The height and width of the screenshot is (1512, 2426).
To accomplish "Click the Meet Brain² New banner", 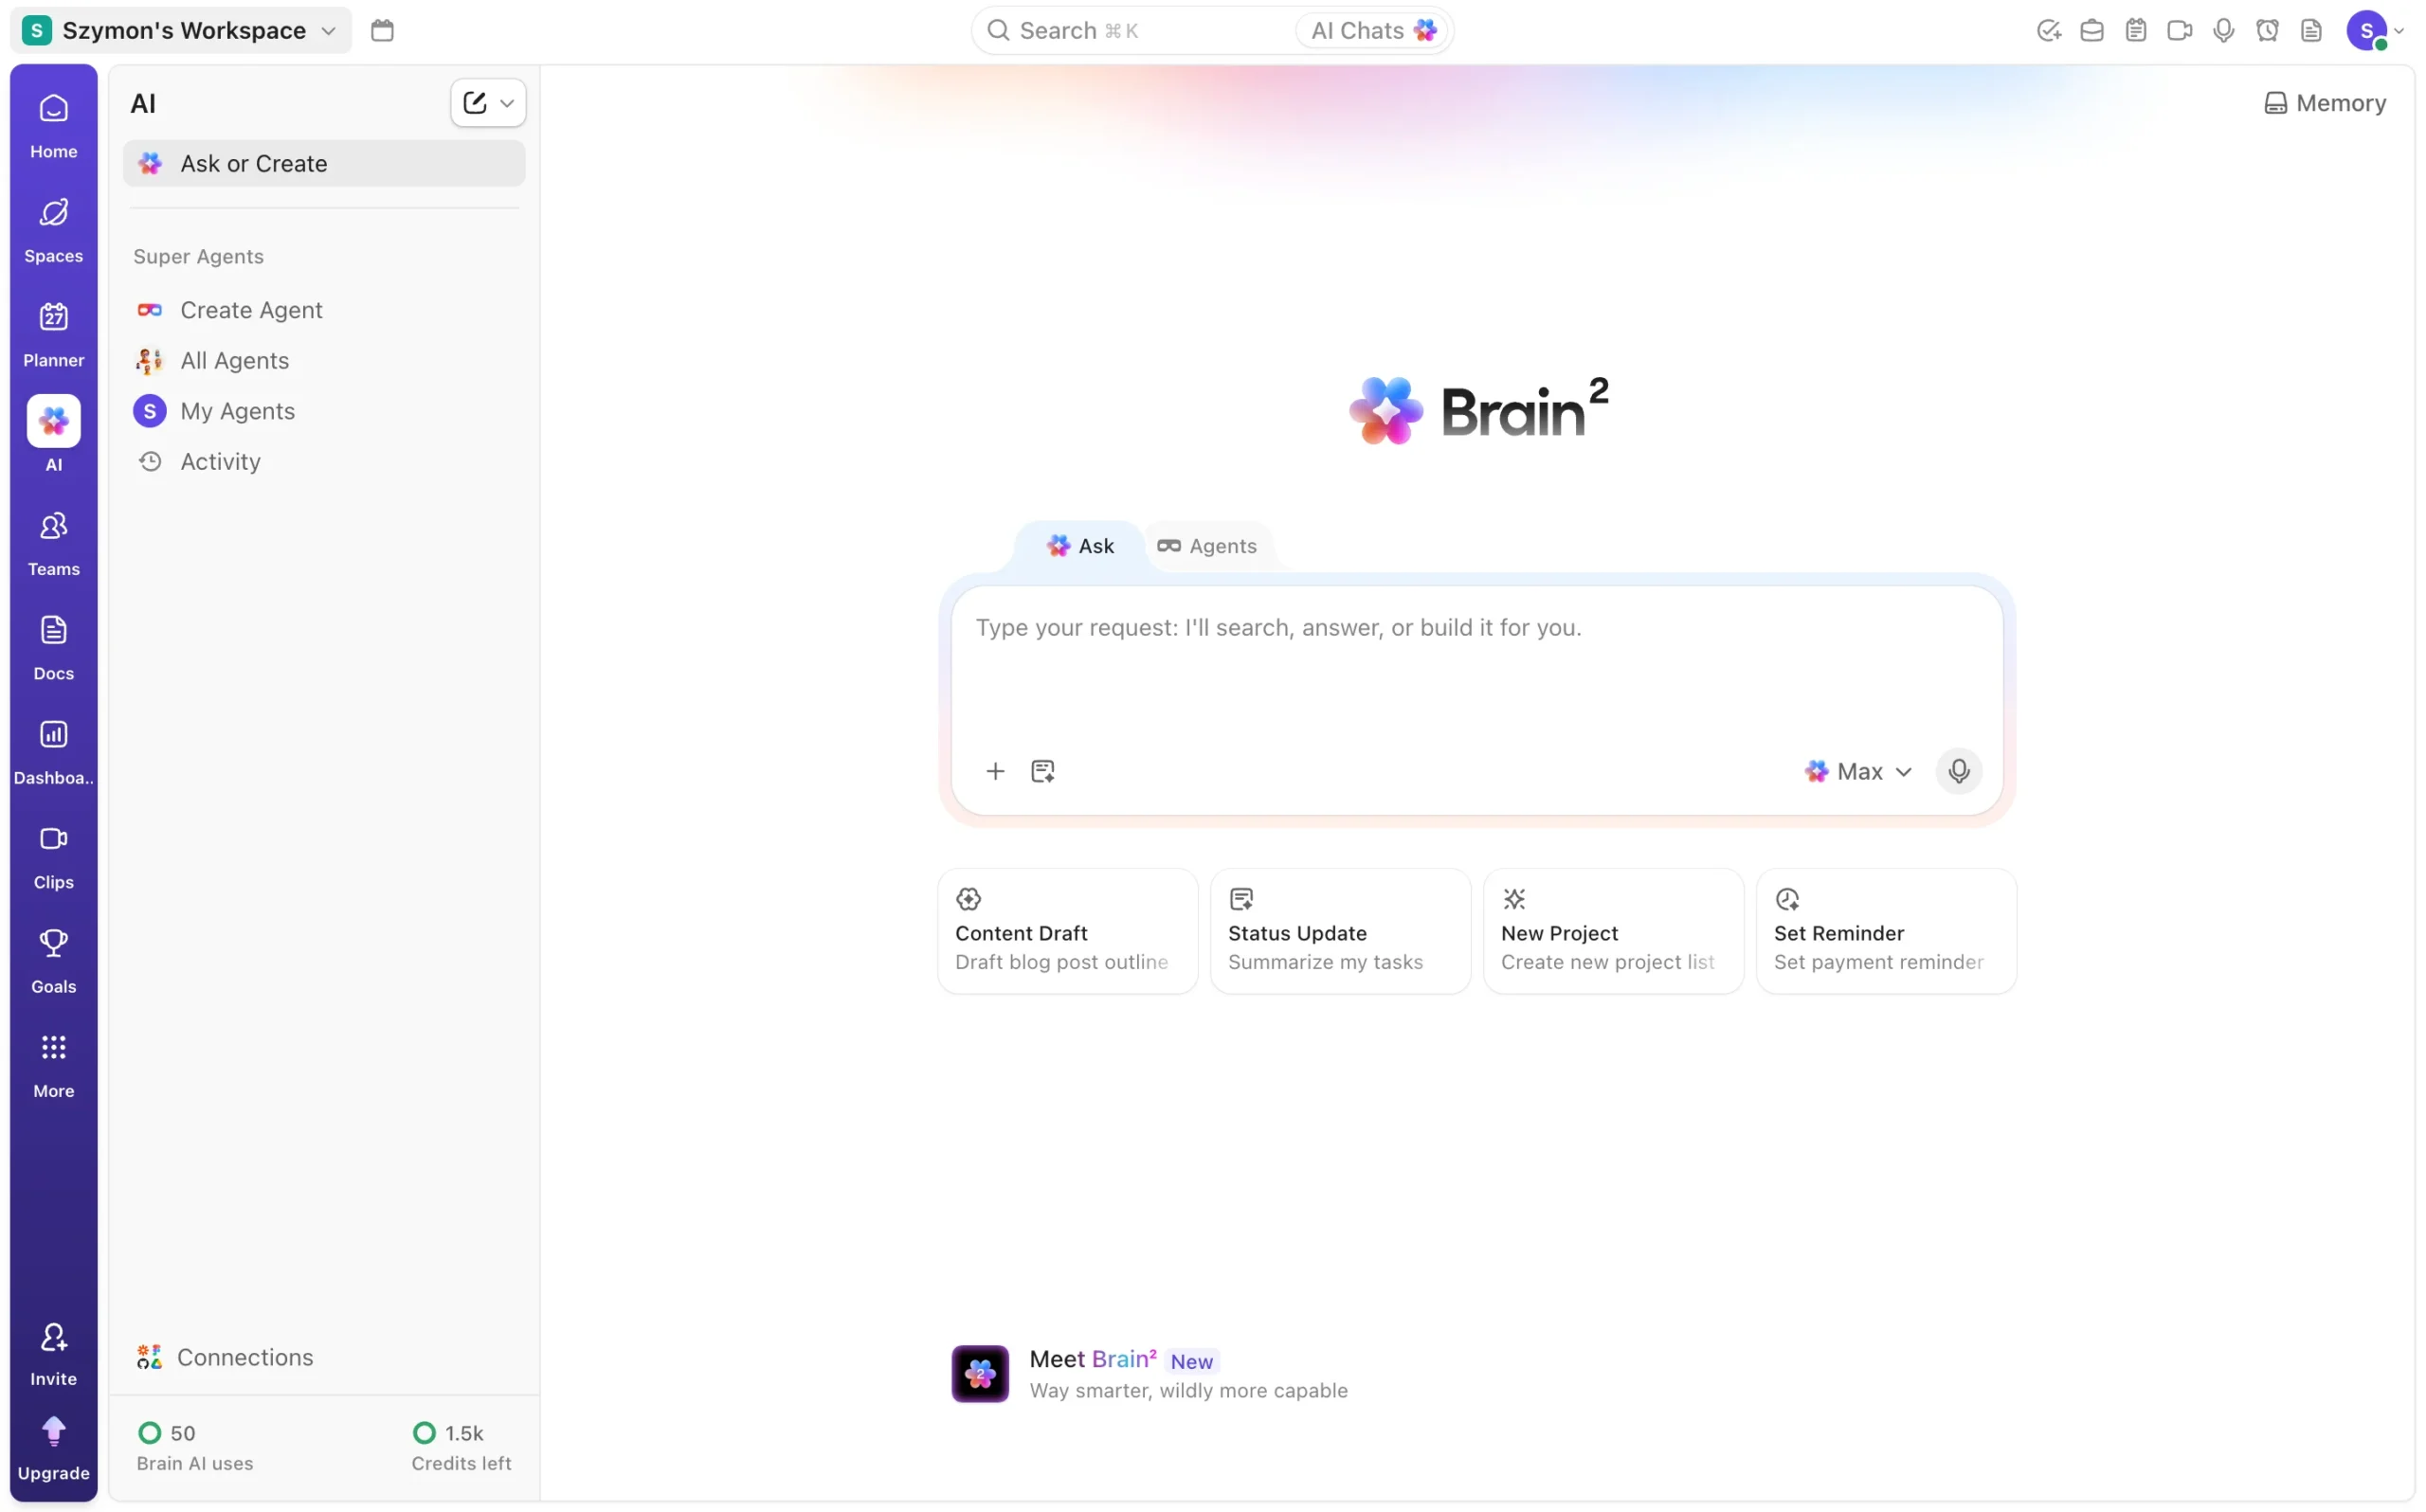I will 1150,1374.
